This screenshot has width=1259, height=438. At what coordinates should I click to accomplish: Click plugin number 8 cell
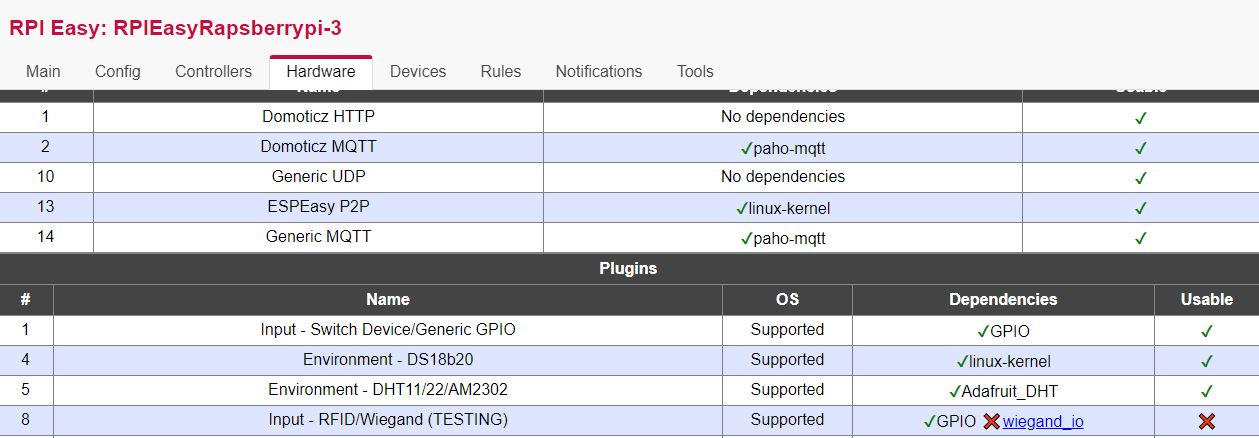coord(26,419)
